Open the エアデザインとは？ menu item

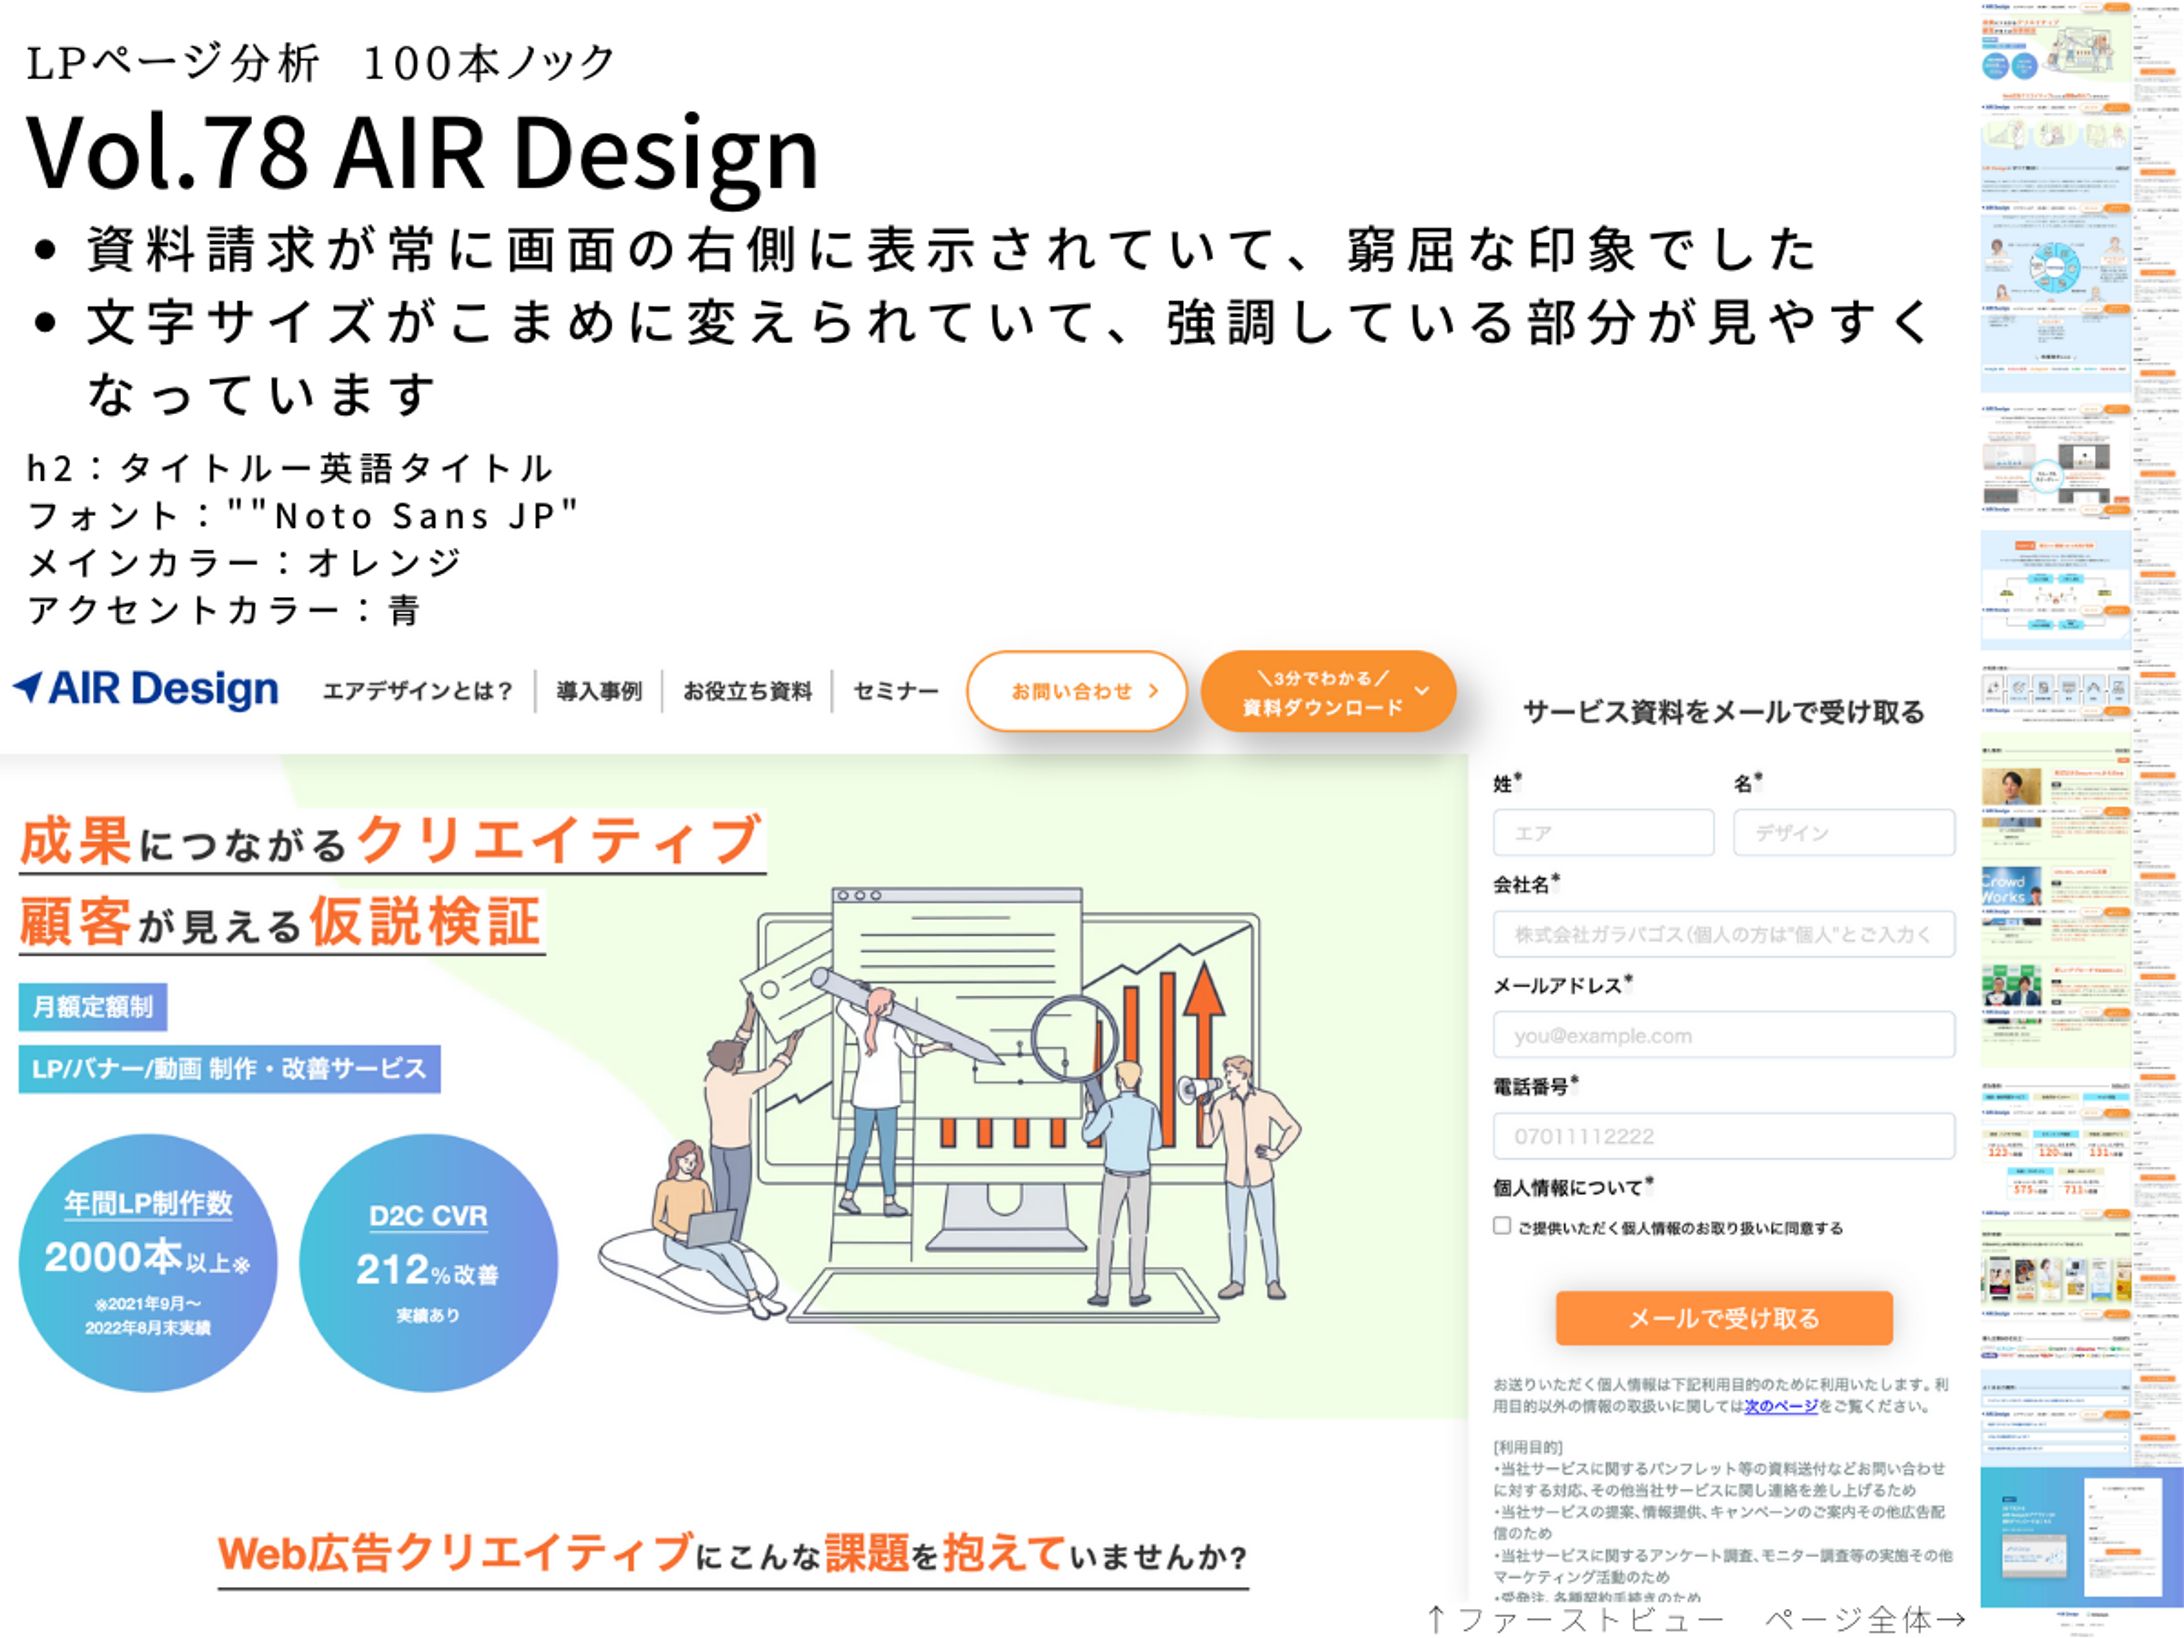[x=418, y=691]
